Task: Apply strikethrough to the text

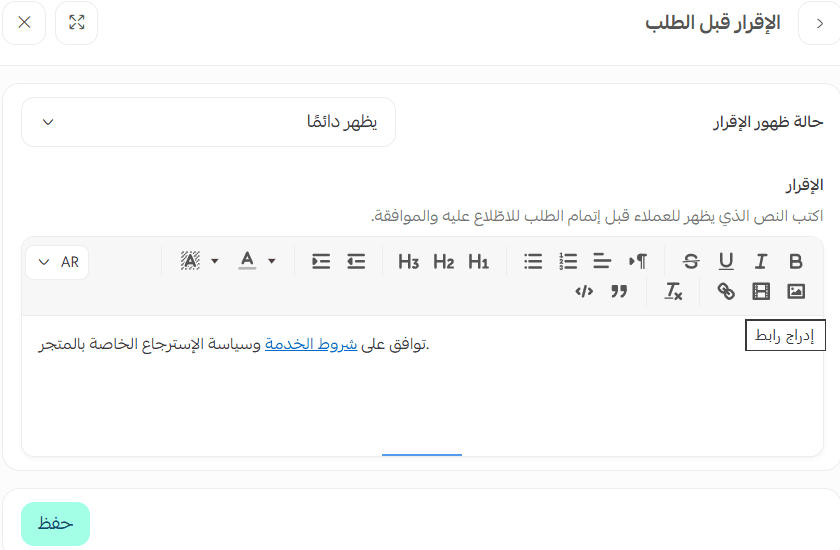Action: pos(691,262)
